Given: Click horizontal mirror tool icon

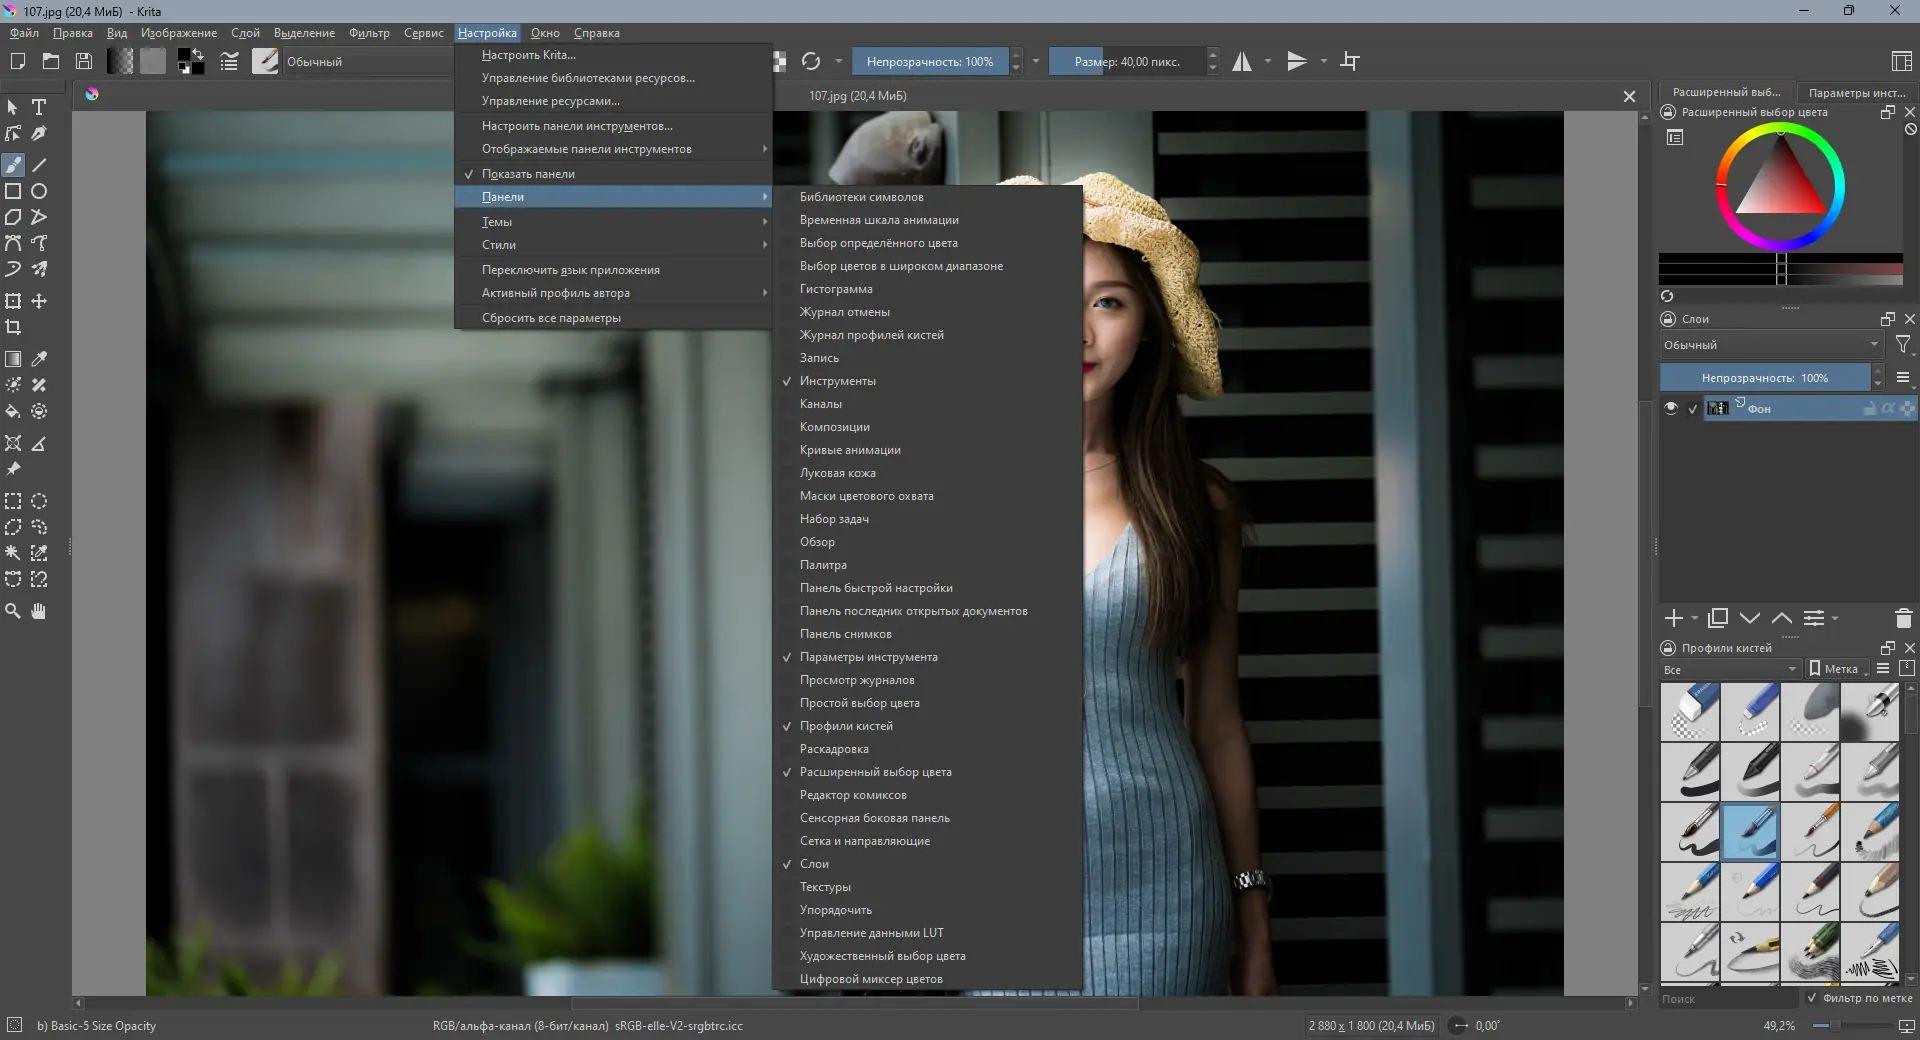Looking at the screenshot, I should pos(1241,61).
